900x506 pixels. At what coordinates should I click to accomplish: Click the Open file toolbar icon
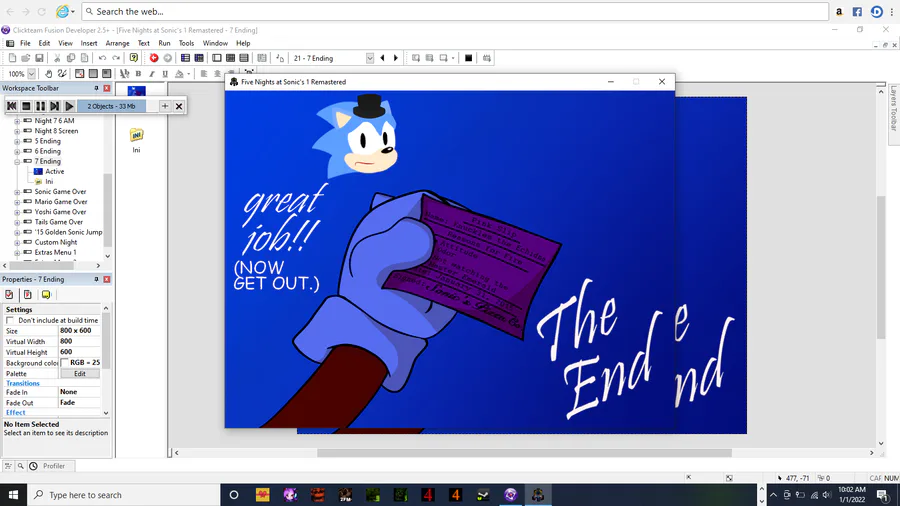(x=25, y=58)
